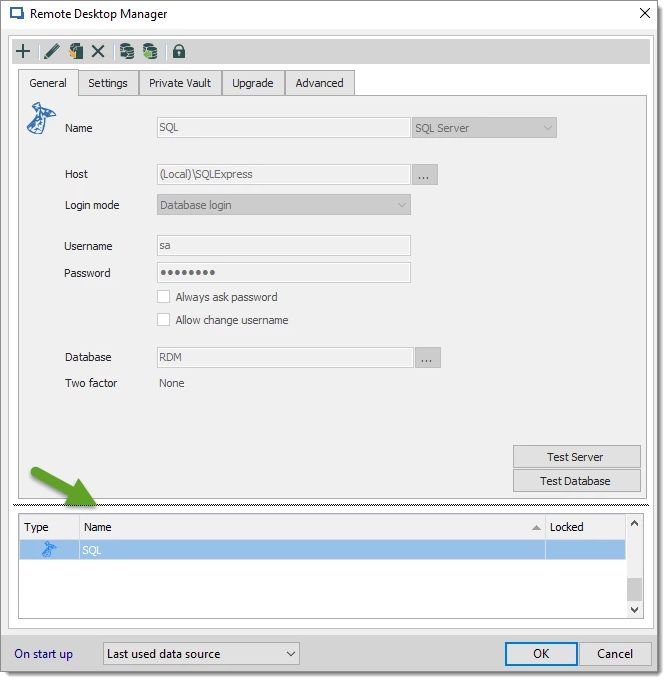Tick Allow change username checkbox

164,321
